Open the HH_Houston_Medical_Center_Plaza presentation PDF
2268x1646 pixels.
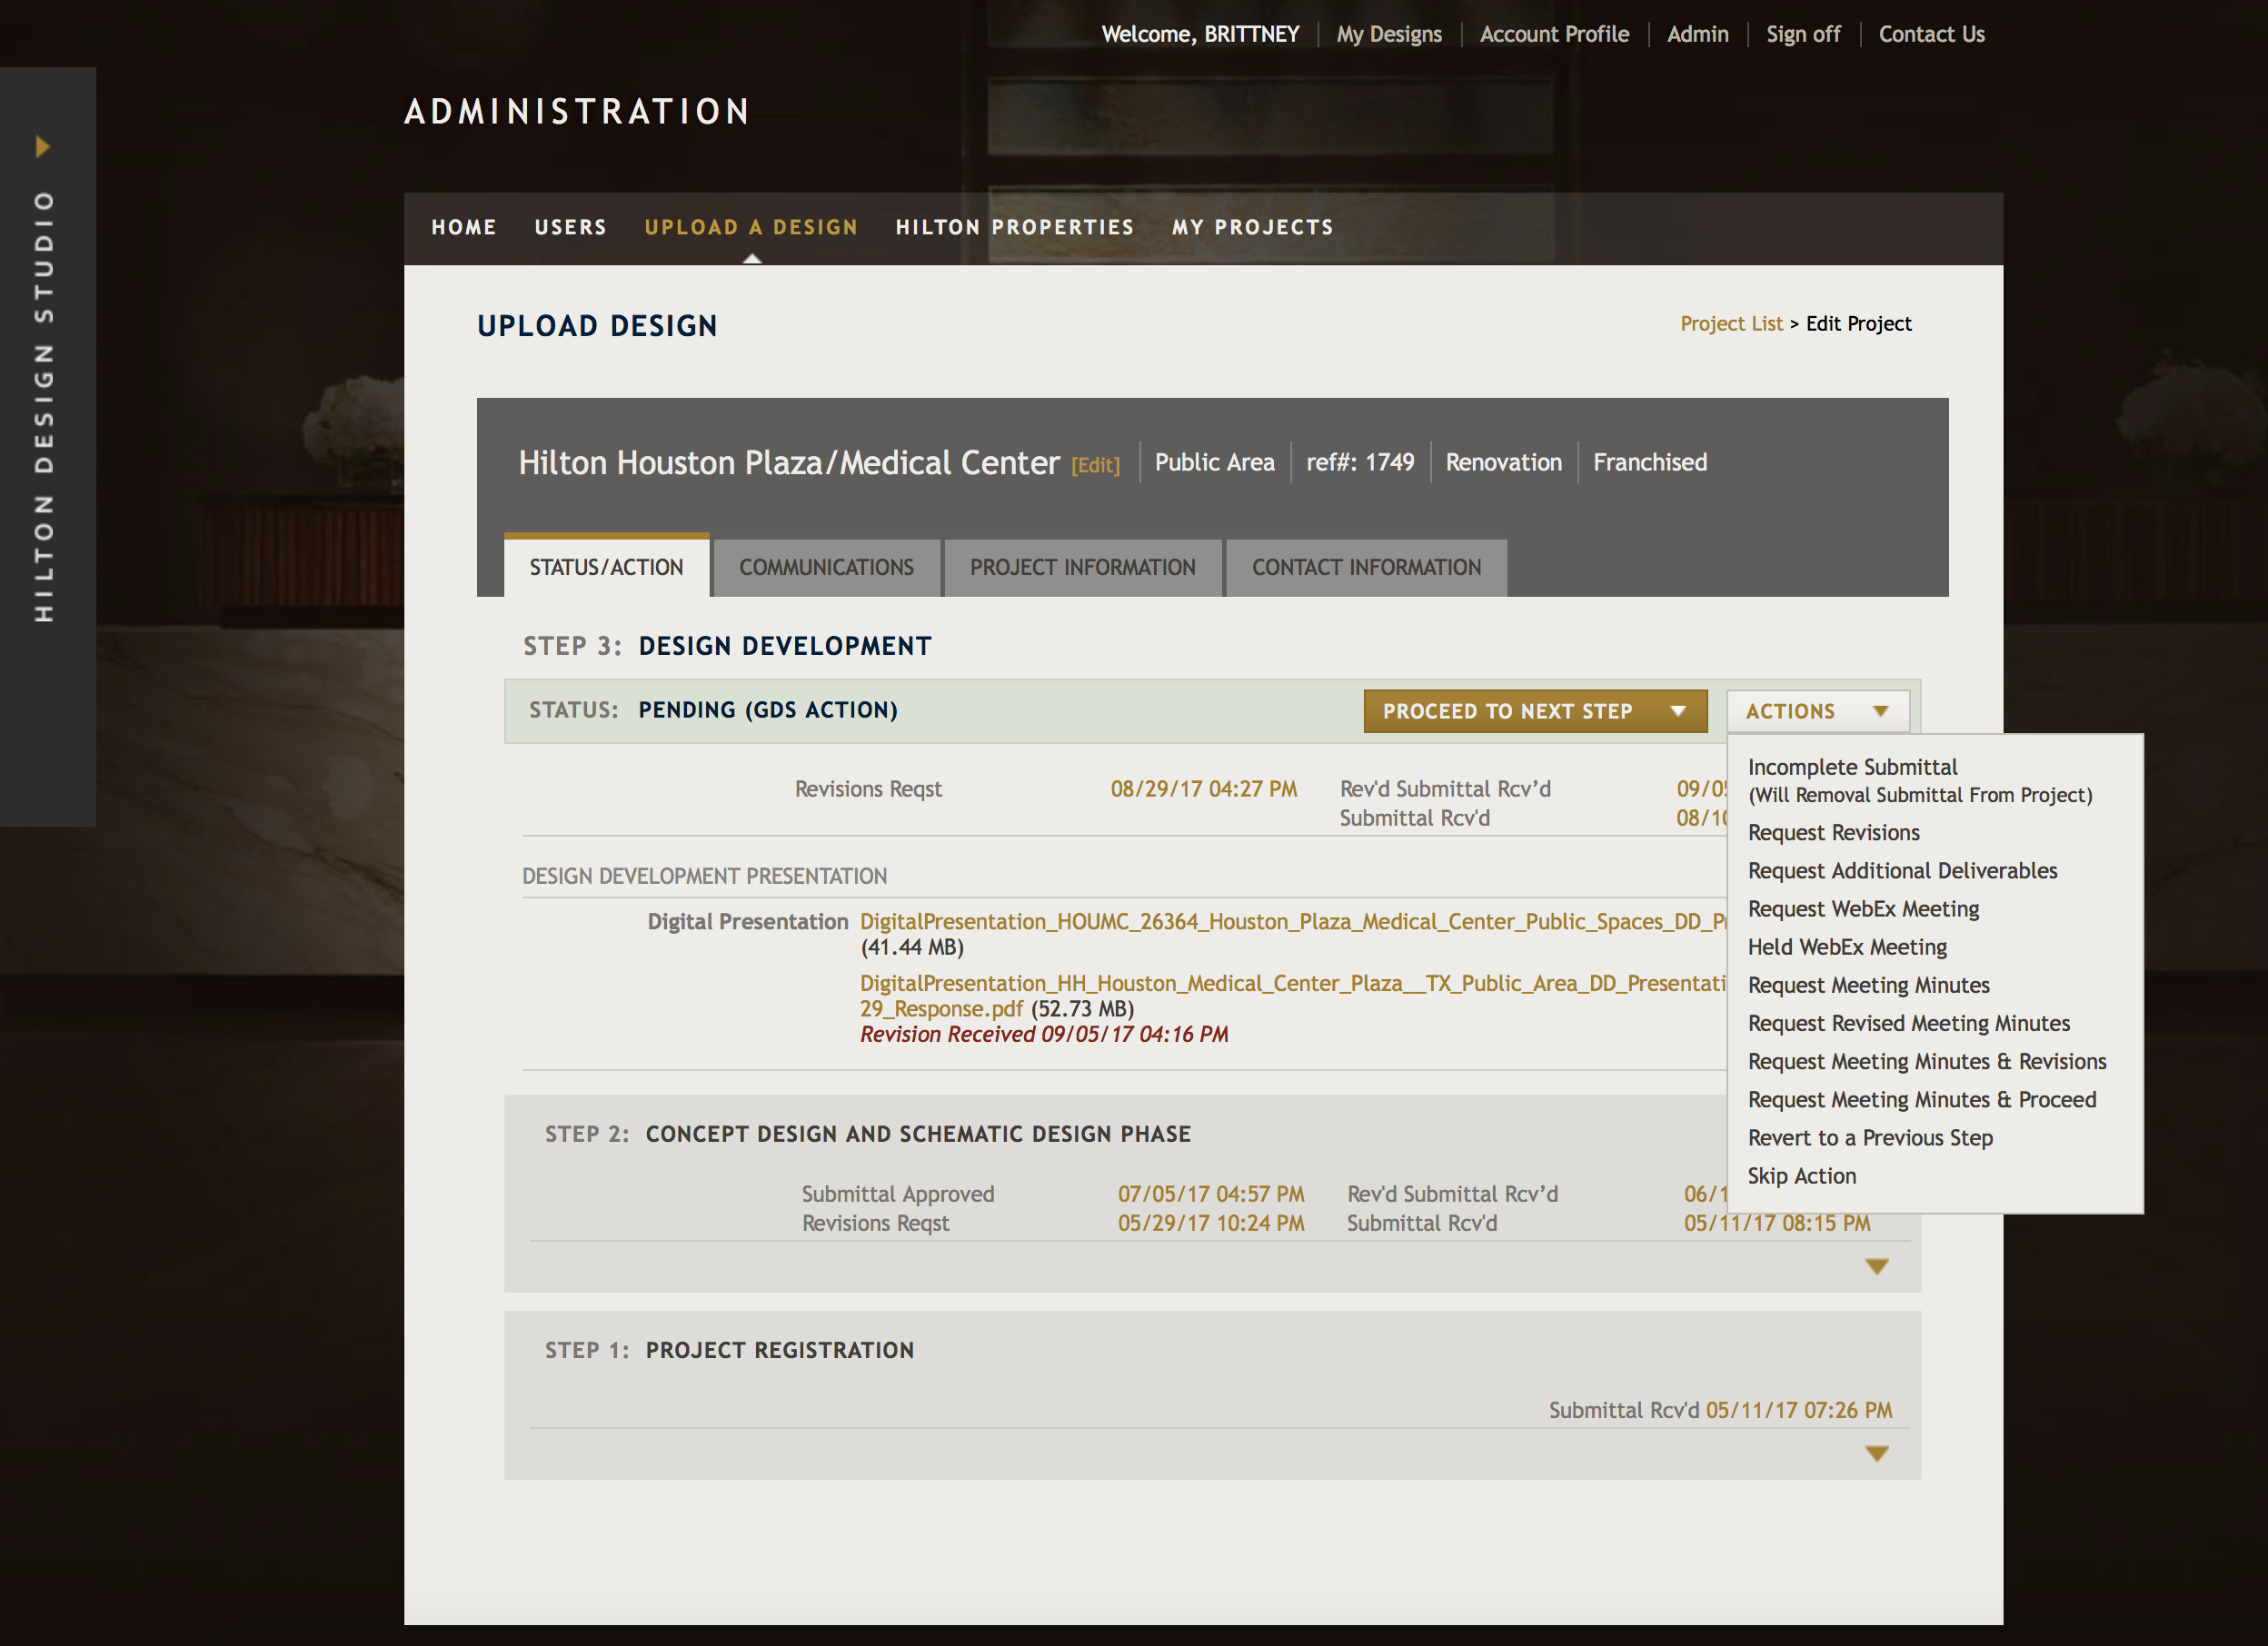1293,995
